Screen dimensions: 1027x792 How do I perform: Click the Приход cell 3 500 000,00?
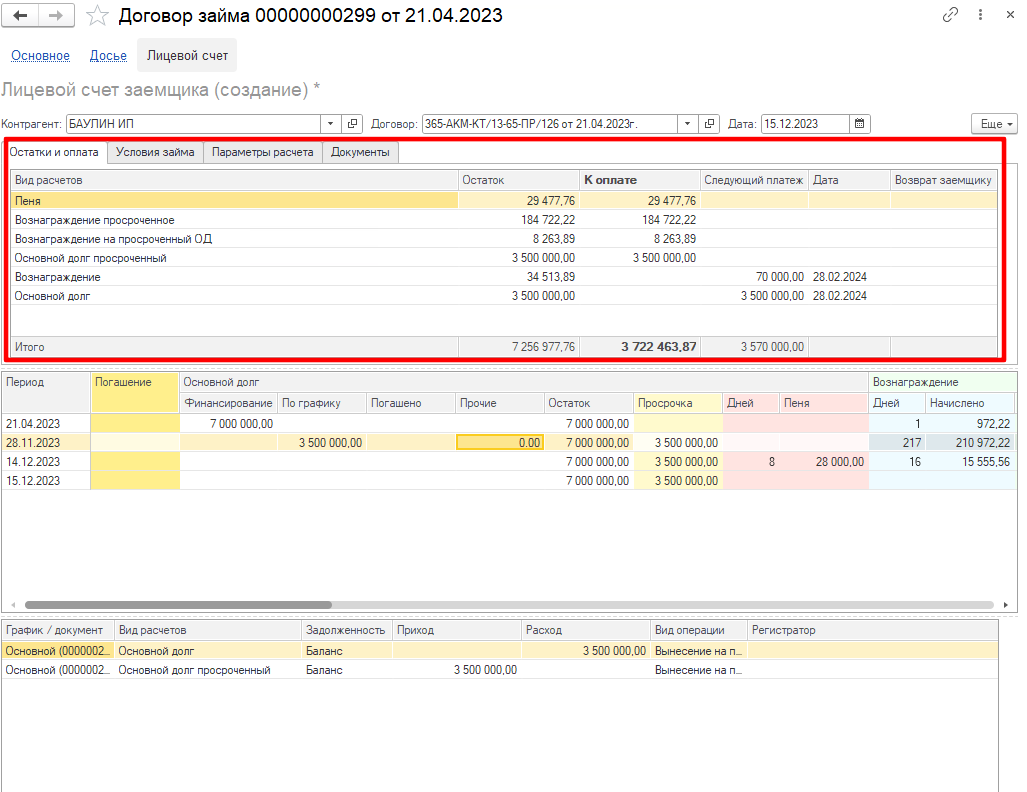[457, 670]
